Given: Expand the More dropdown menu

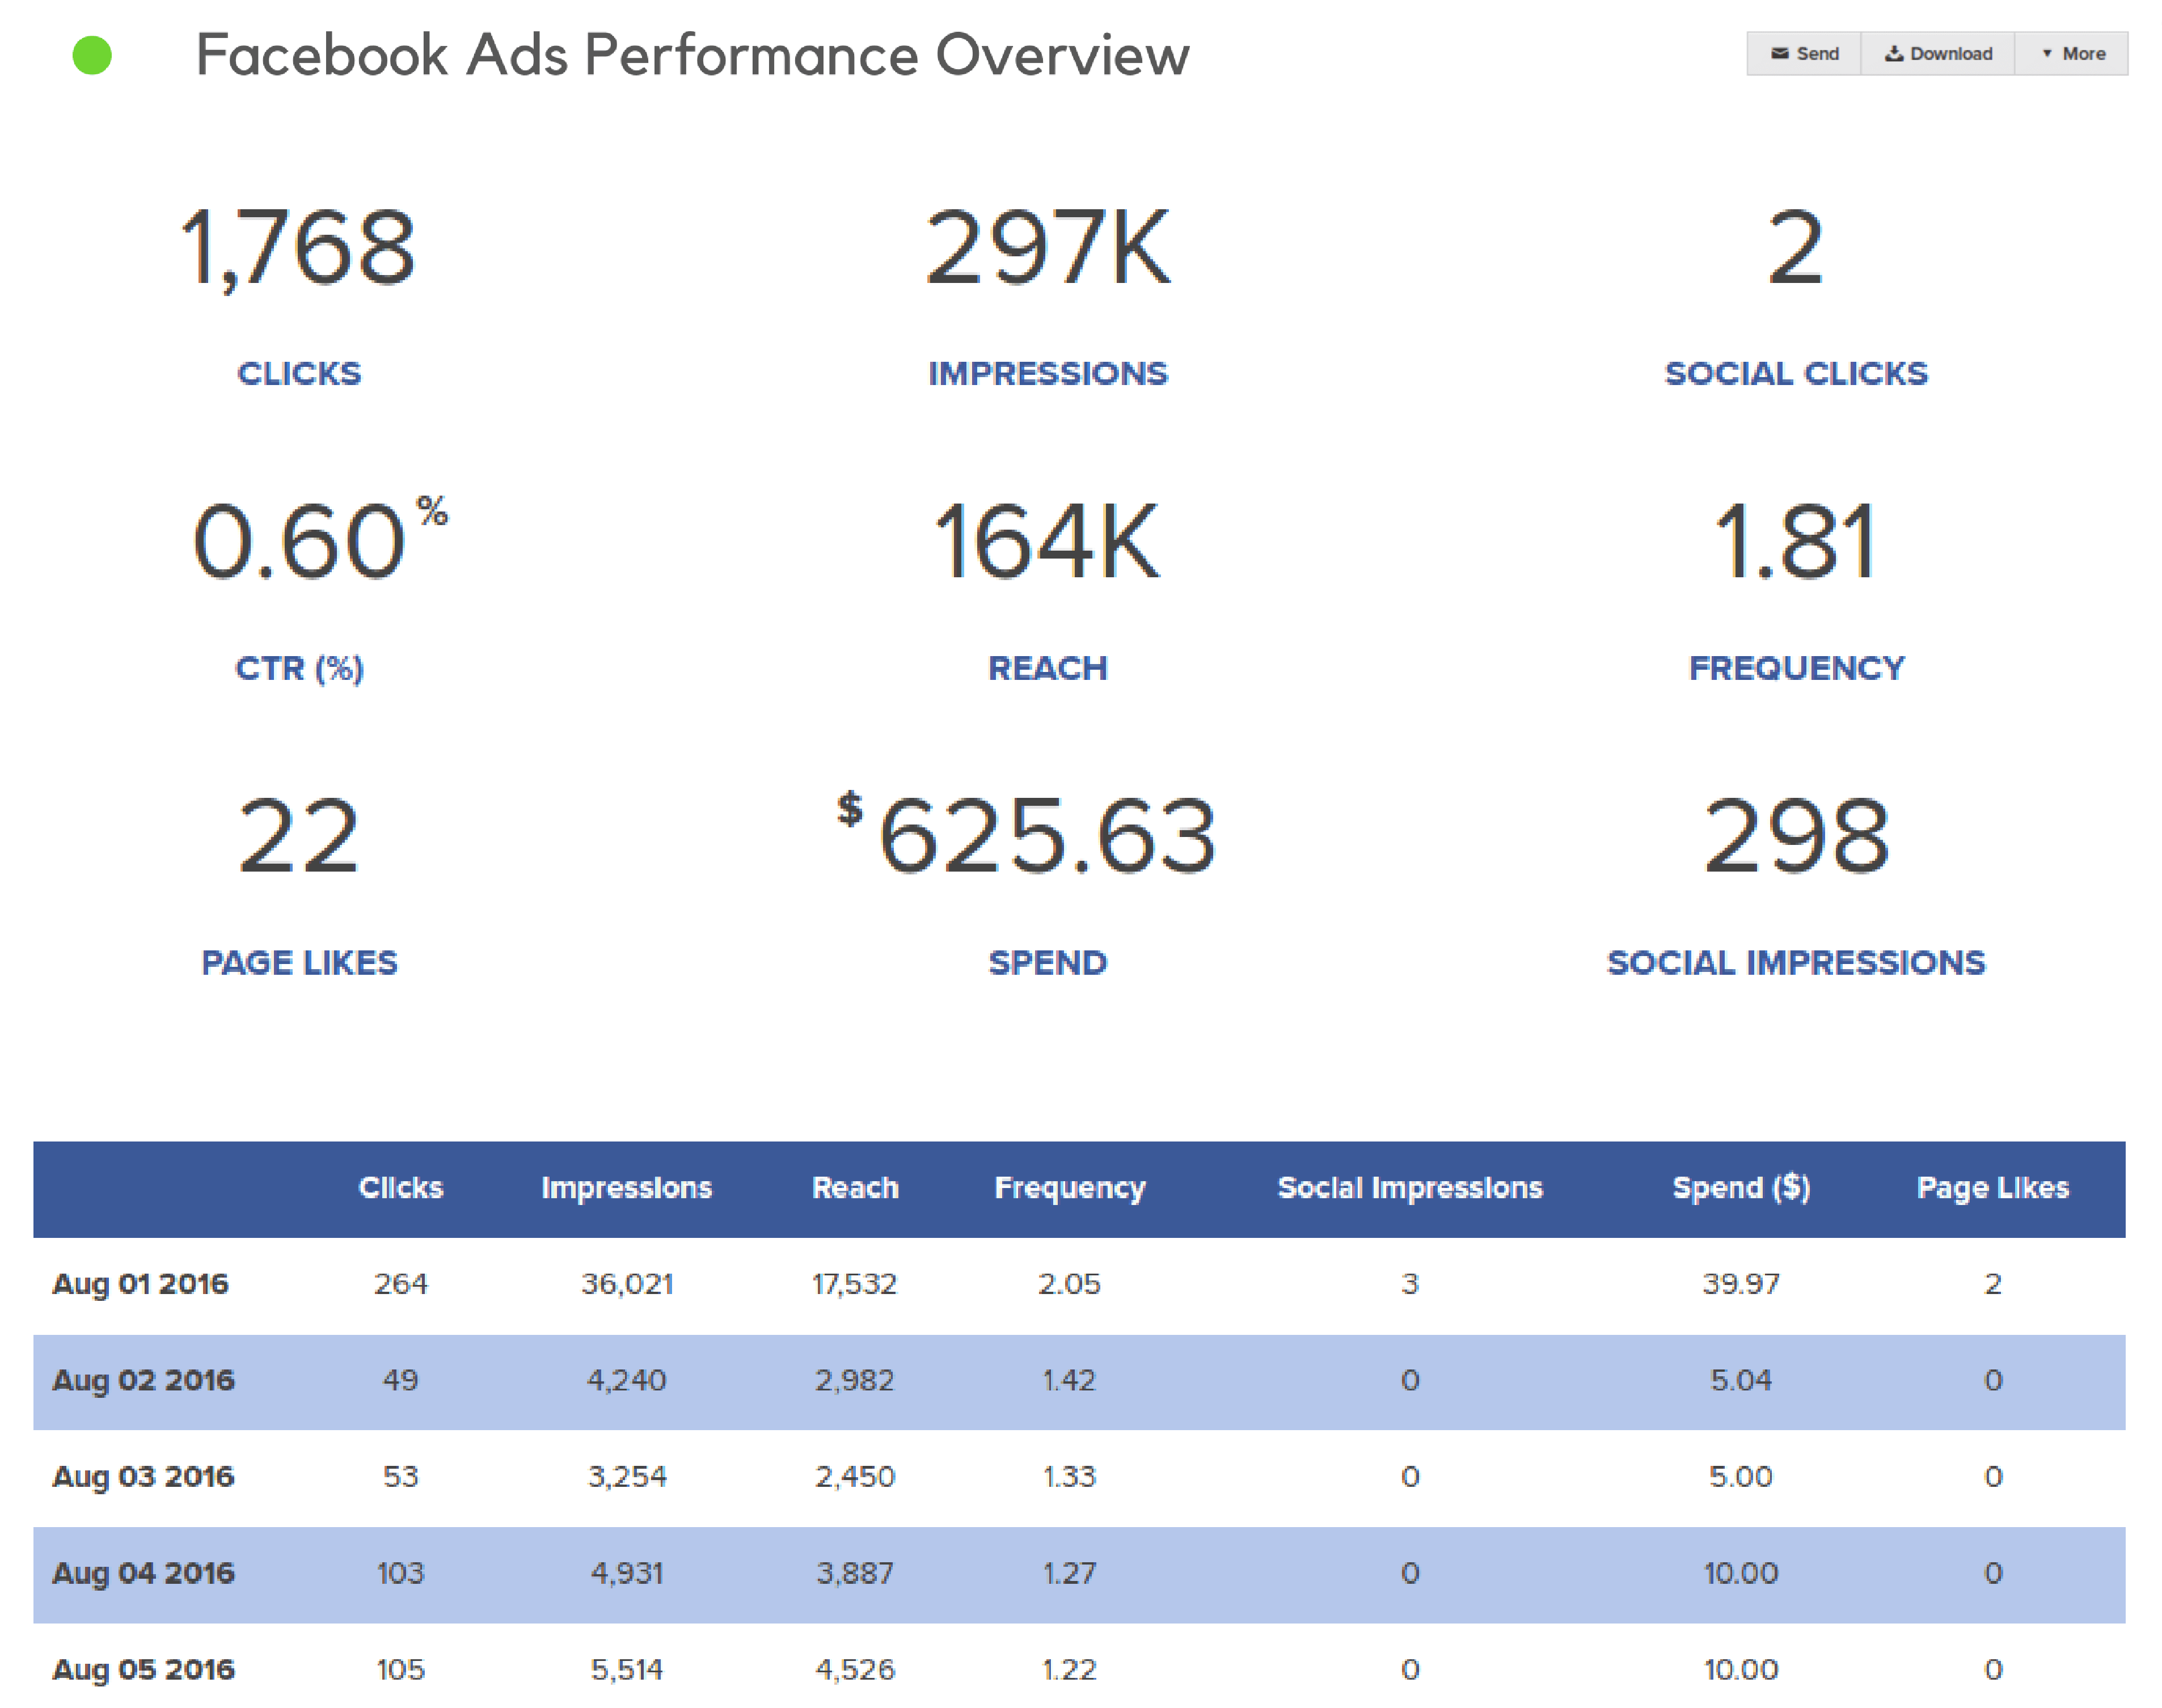Looking at the screenshot, I should coord(2072,54).
